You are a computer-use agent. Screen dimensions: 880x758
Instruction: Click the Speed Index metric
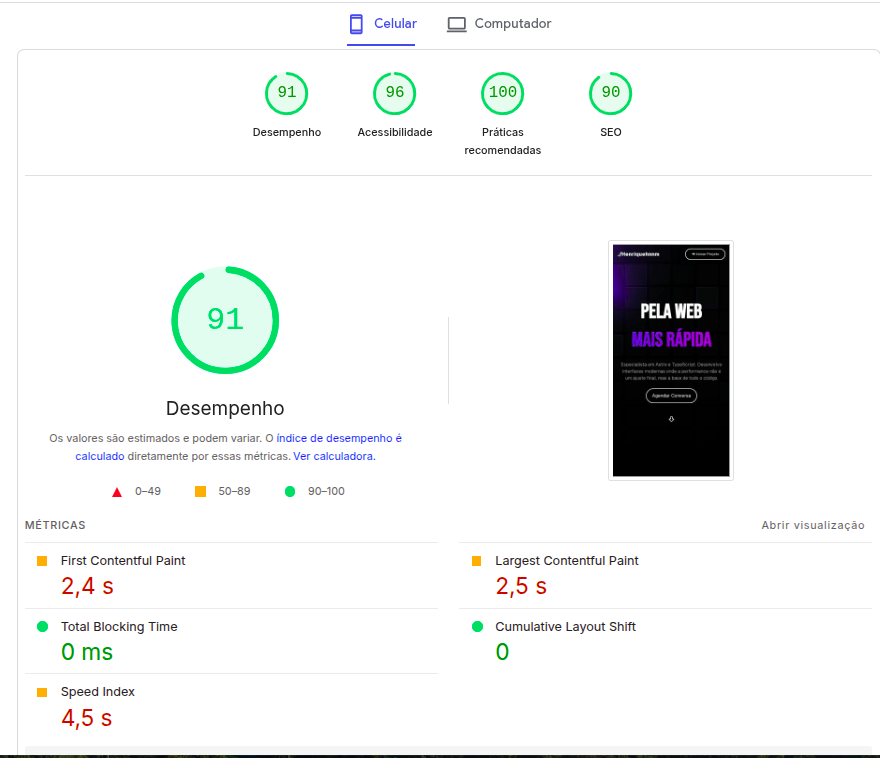(x=98, y=692)
